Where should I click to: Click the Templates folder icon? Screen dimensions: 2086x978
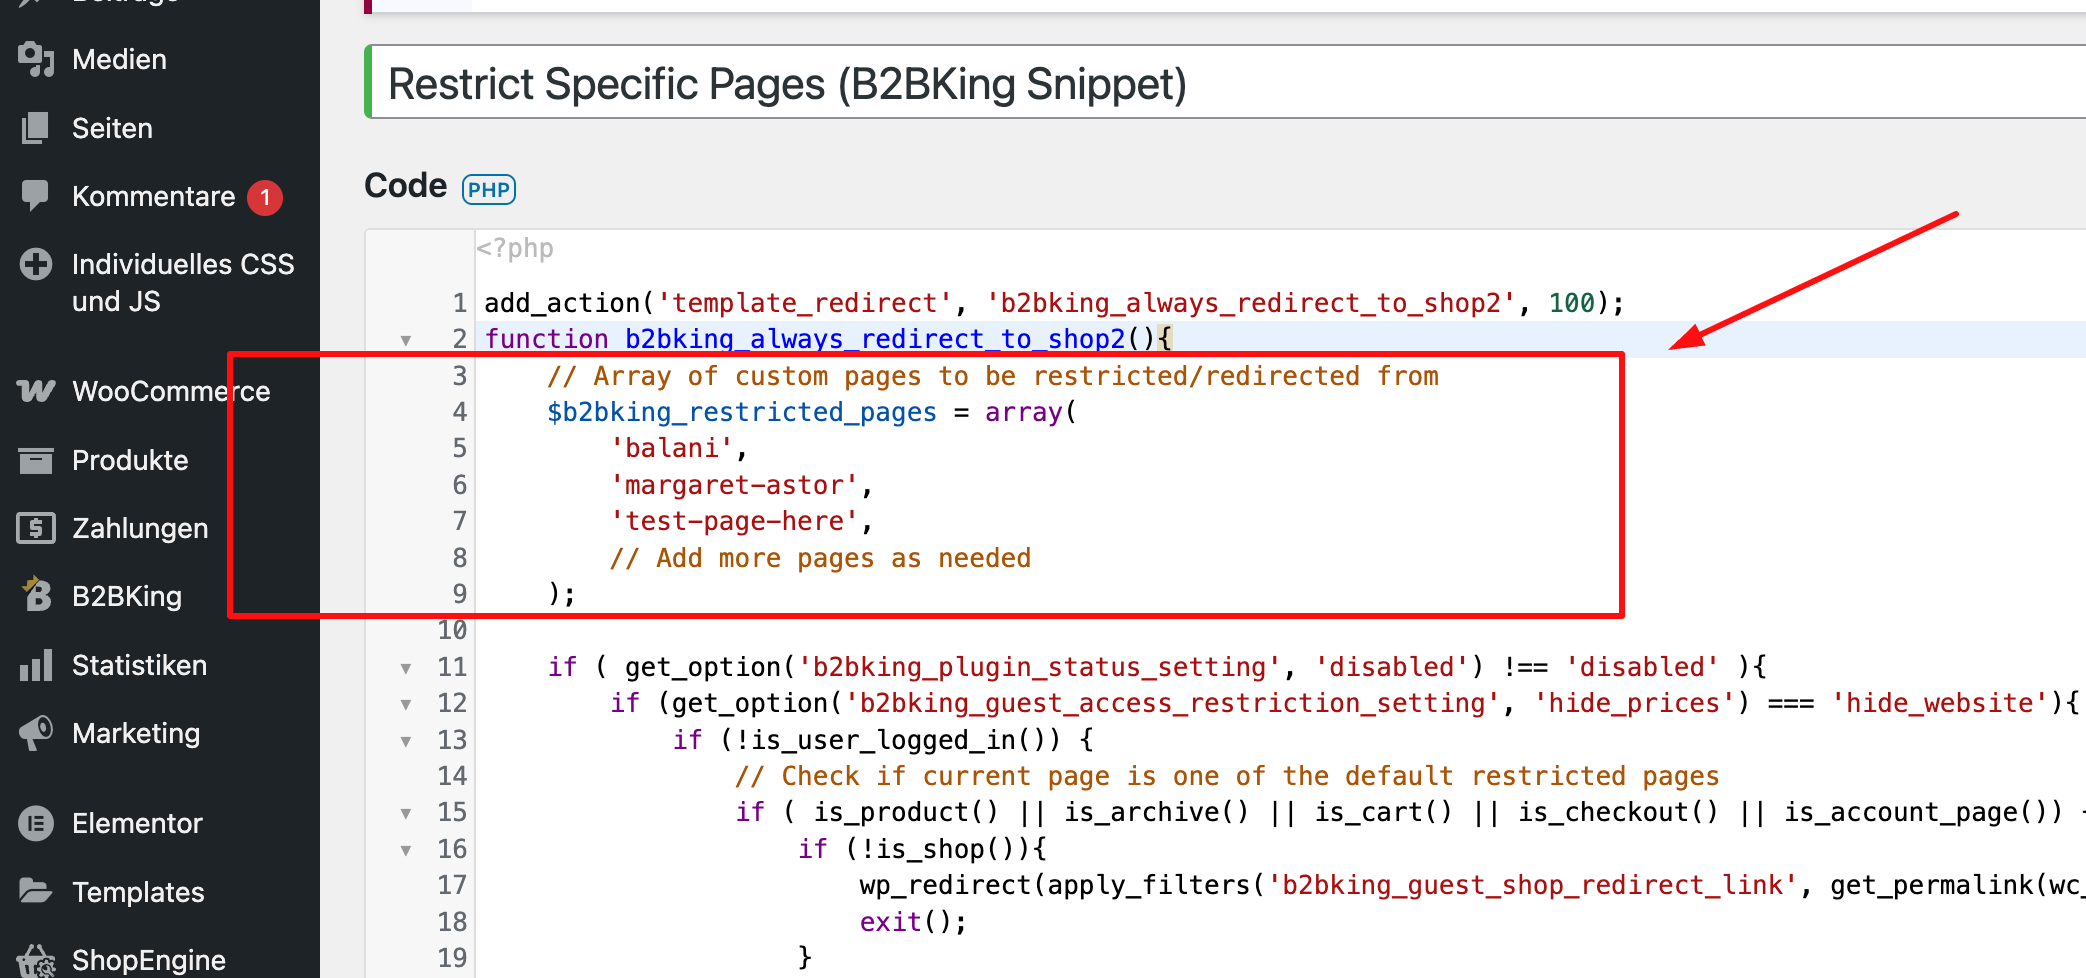tap(36, 891)
